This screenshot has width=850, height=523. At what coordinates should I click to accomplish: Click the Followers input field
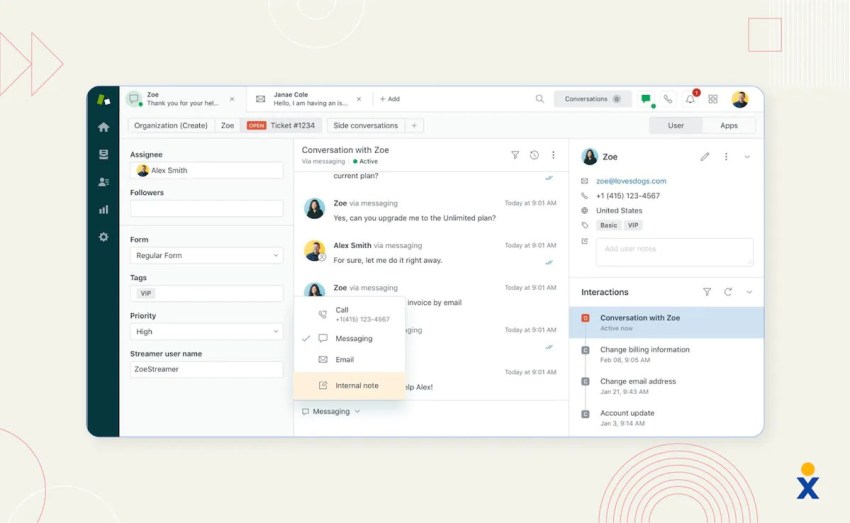[x=207, y=209]
